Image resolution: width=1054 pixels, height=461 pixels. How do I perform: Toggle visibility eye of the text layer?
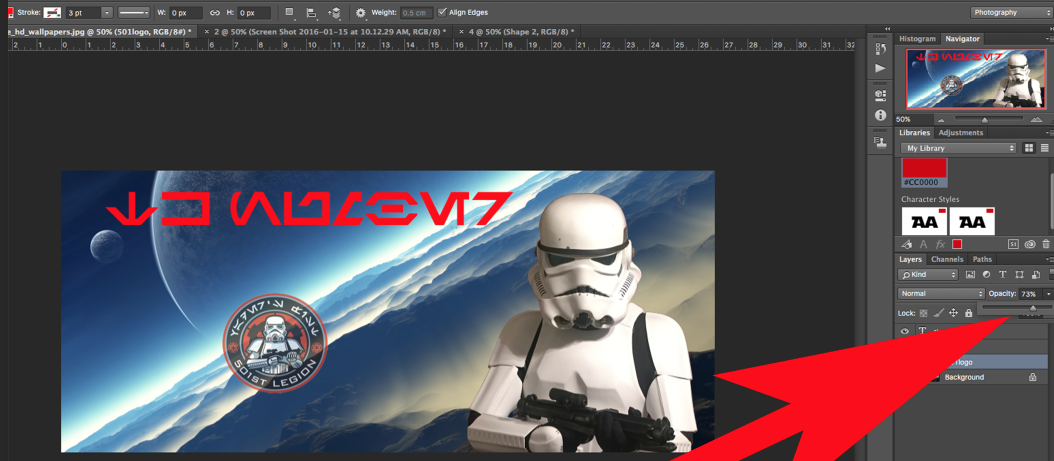pyautogui.click(x=905, y=331)
